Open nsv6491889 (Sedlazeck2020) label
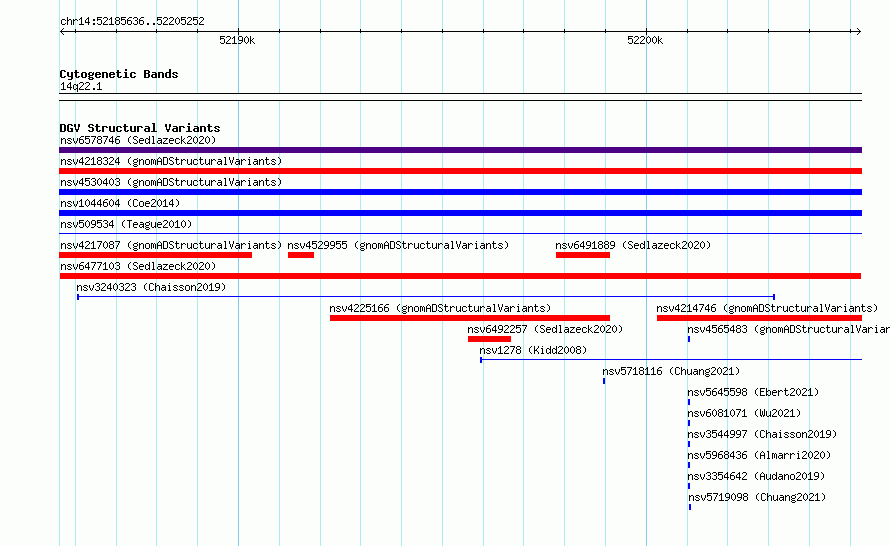The height and width of the screenshot is (546, 890). point(633,245)
